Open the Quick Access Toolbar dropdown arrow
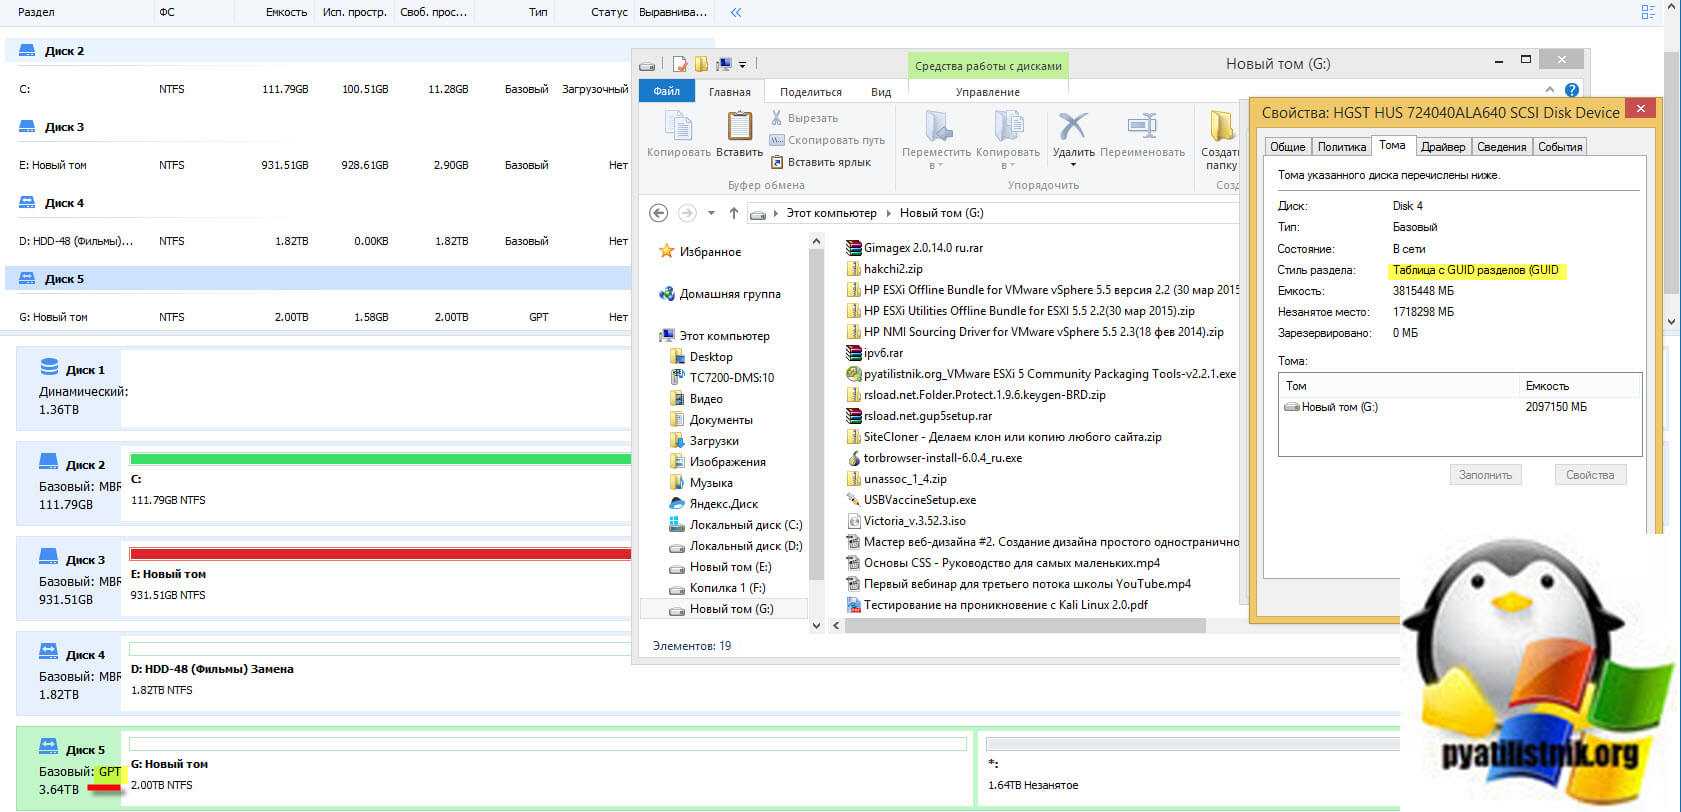 pos(742,64)
